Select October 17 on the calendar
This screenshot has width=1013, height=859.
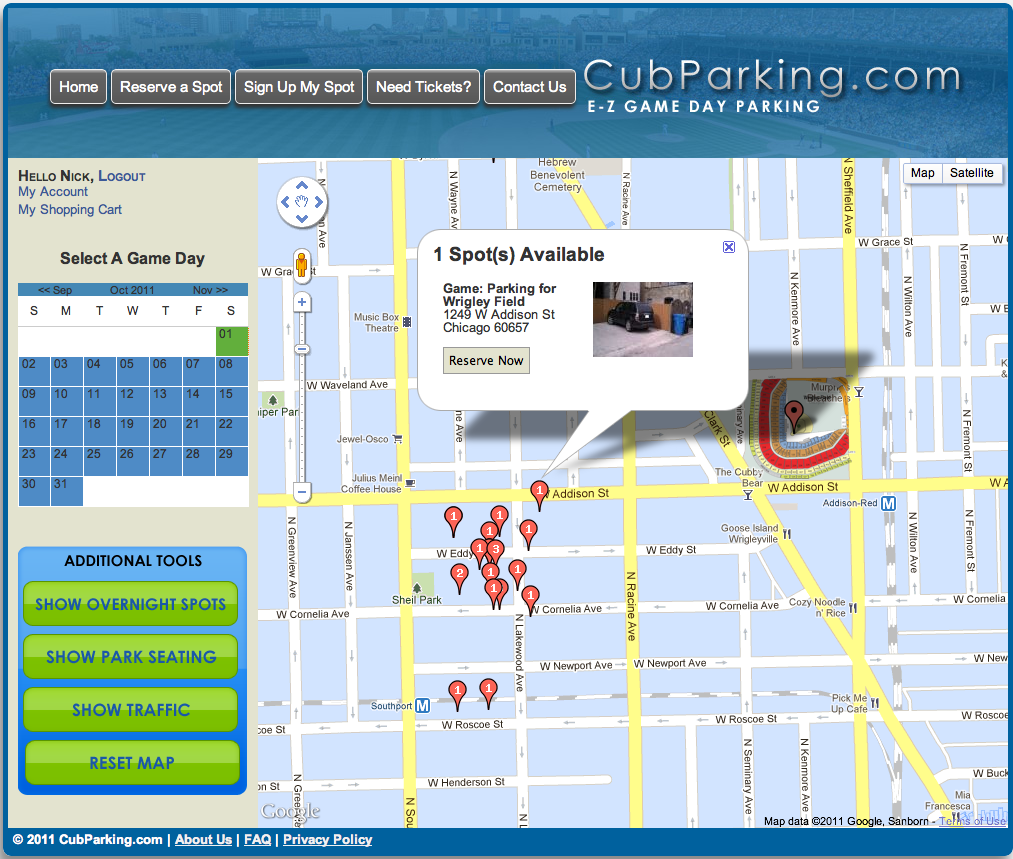click(67, 431)
